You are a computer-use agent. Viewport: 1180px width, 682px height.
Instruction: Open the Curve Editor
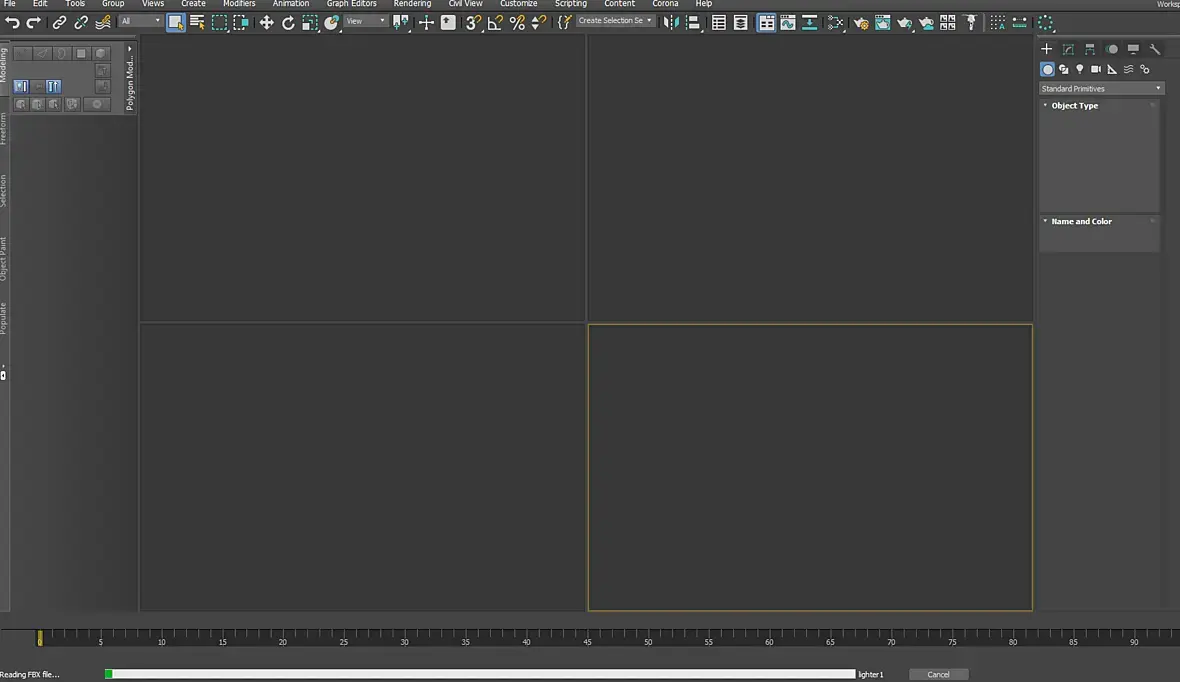click(787, 23)
